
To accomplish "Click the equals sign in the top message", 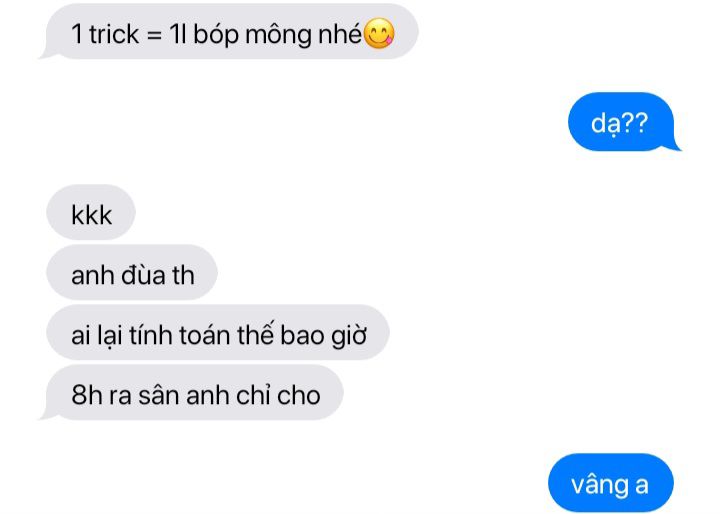I will (x=154, y=35).
